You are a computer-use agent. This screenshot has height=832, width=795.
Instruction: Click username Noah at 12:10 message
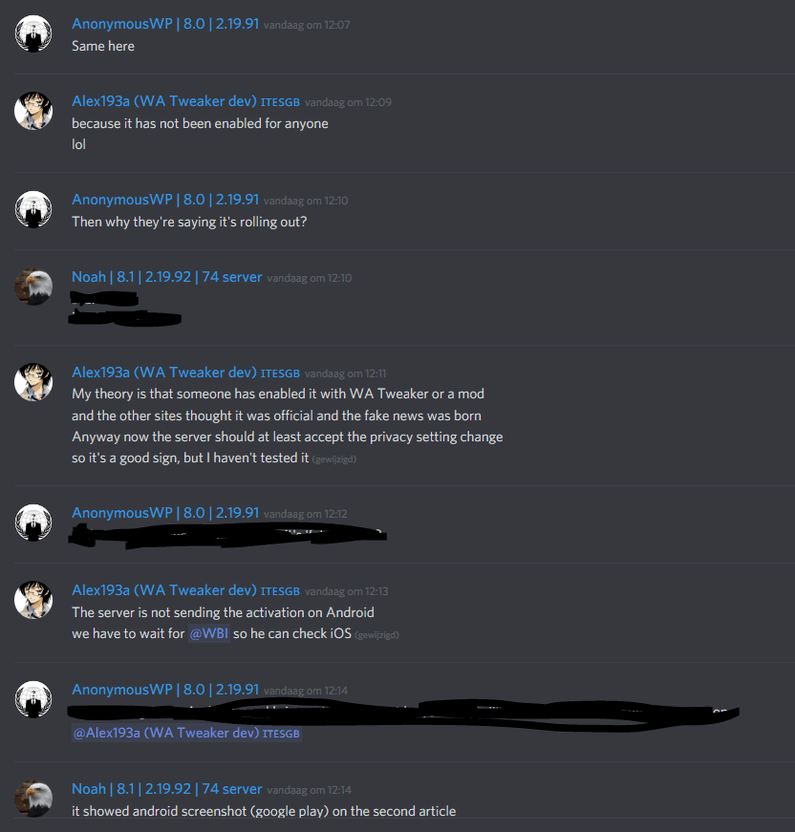[167, 277]
